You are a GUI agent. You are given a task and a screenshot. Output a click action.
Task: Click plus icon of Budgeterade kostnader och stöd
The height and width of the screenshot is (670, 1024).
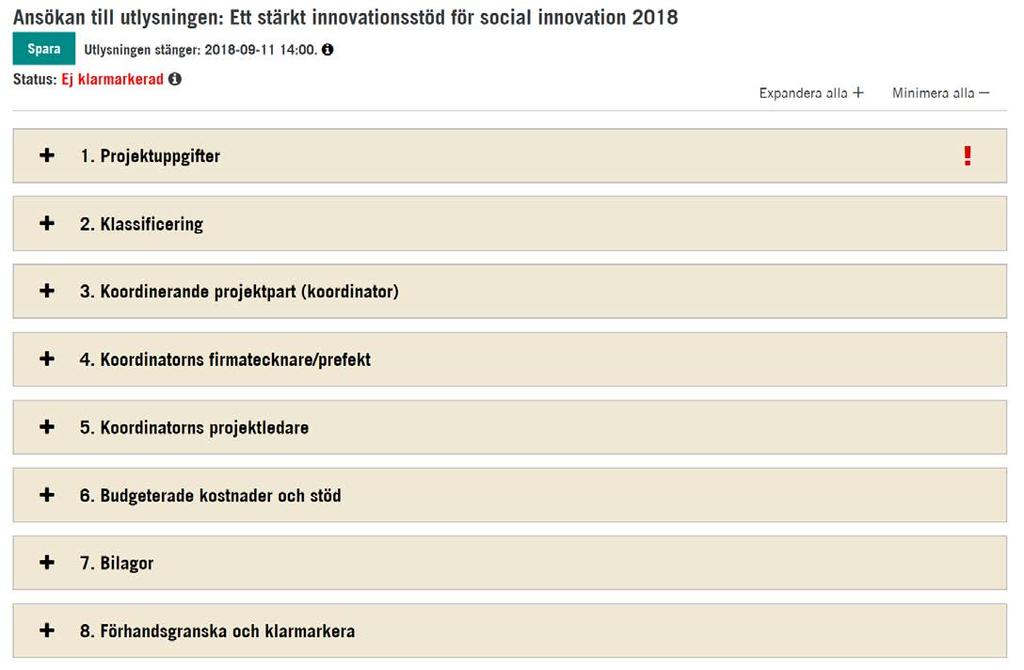point(47,495)
